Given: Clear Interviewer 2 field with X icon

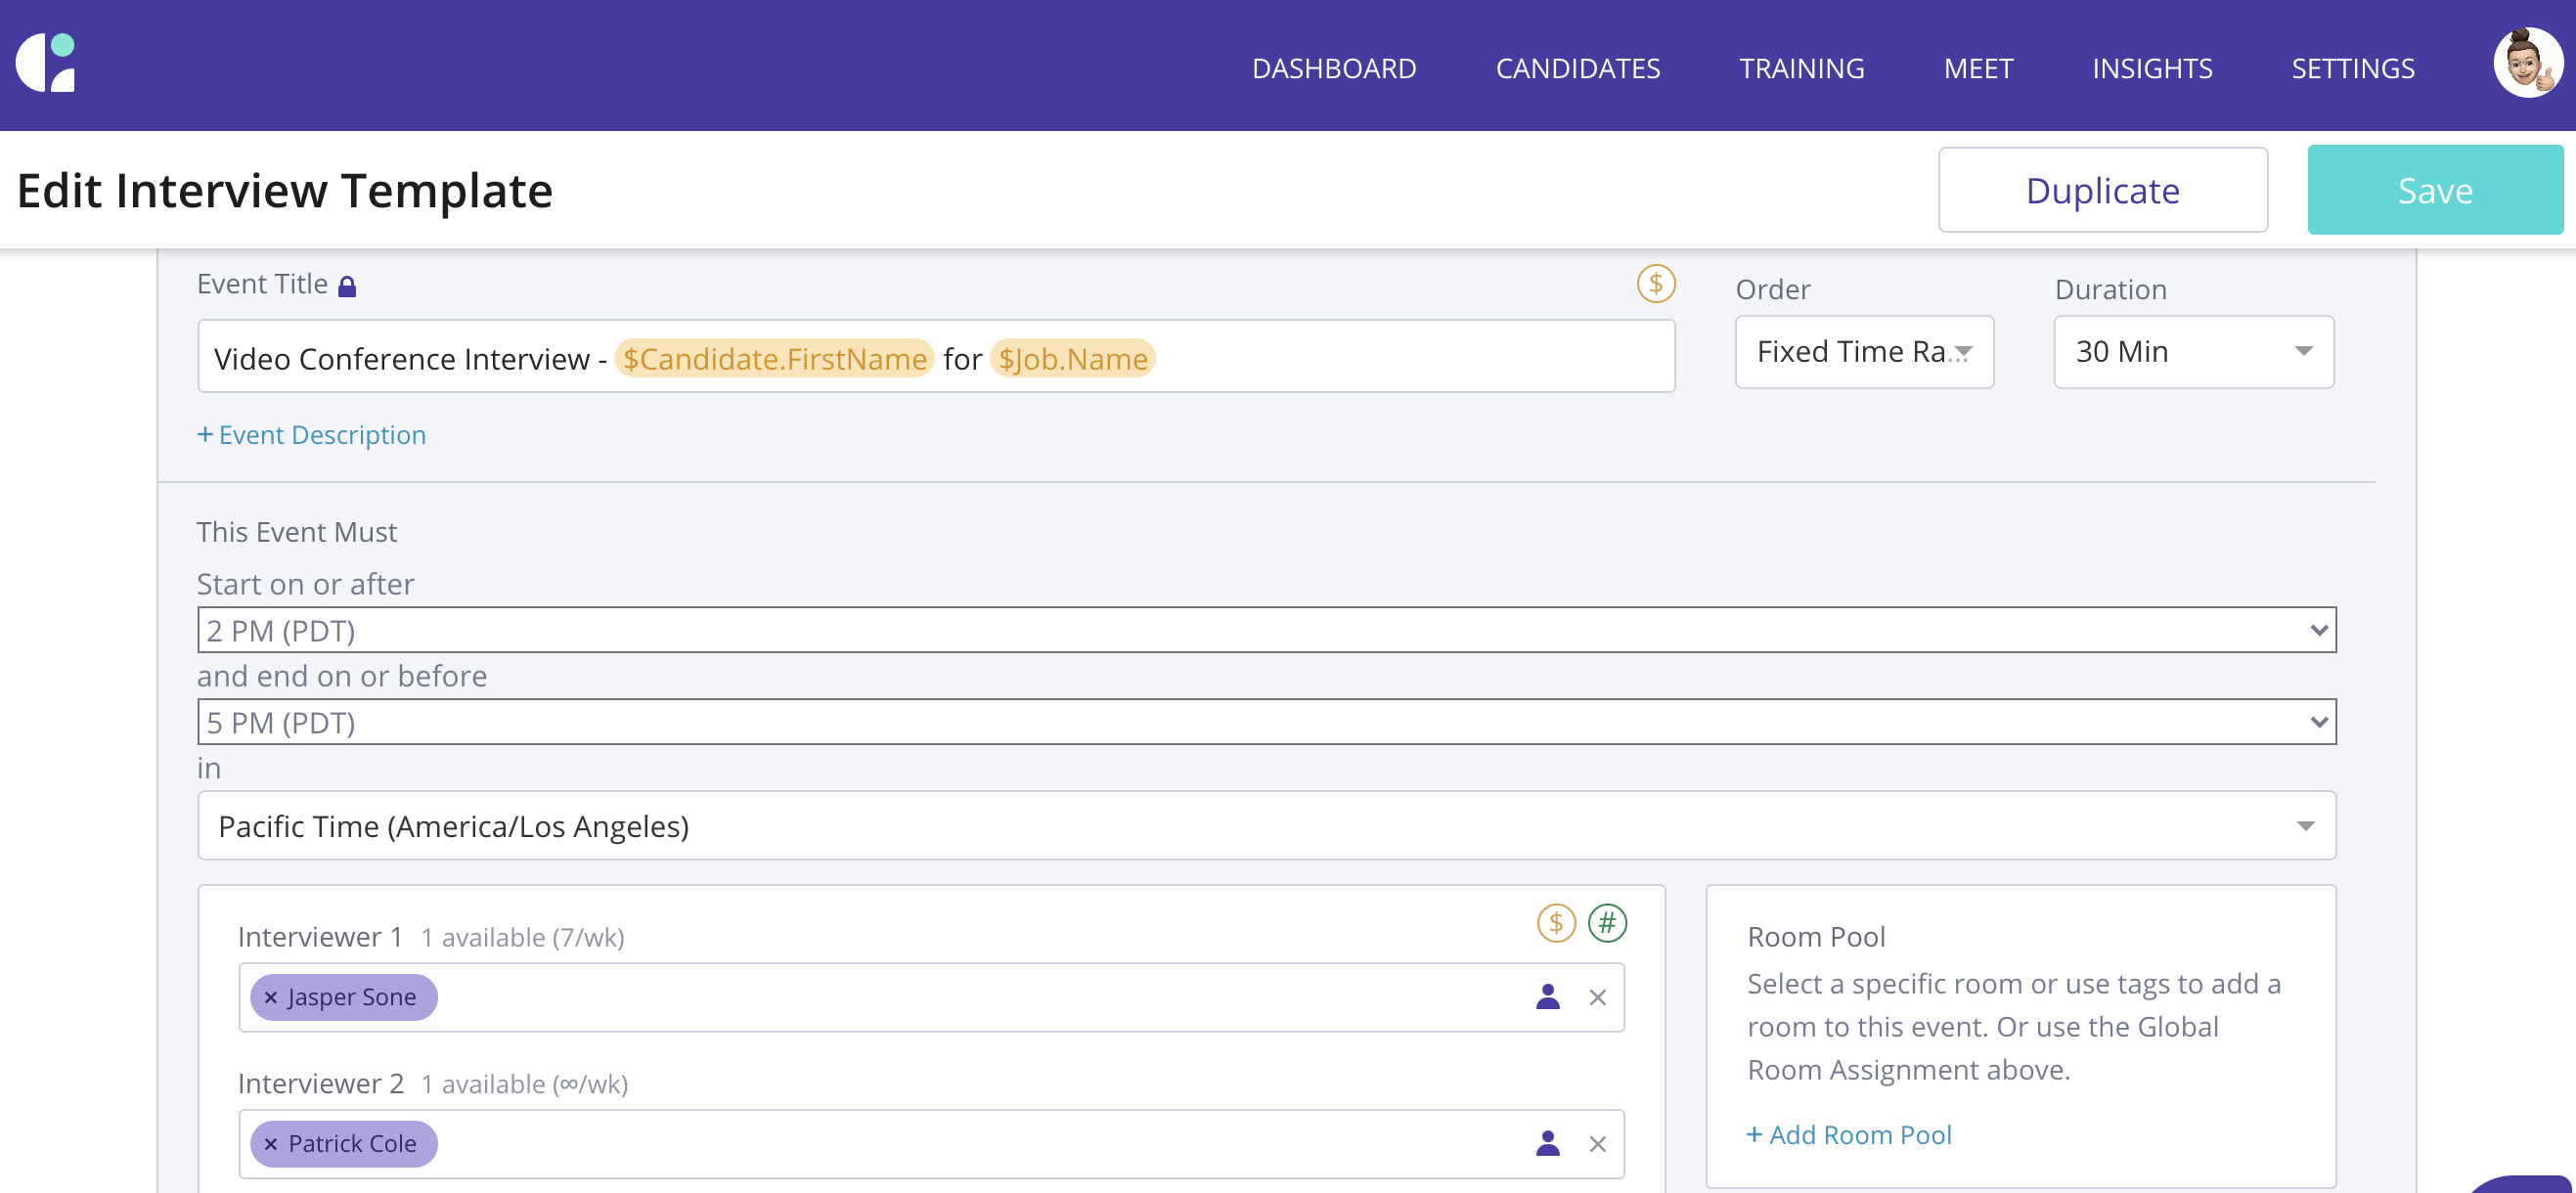Looking at the screenshot, I should click(1597, 1143).
